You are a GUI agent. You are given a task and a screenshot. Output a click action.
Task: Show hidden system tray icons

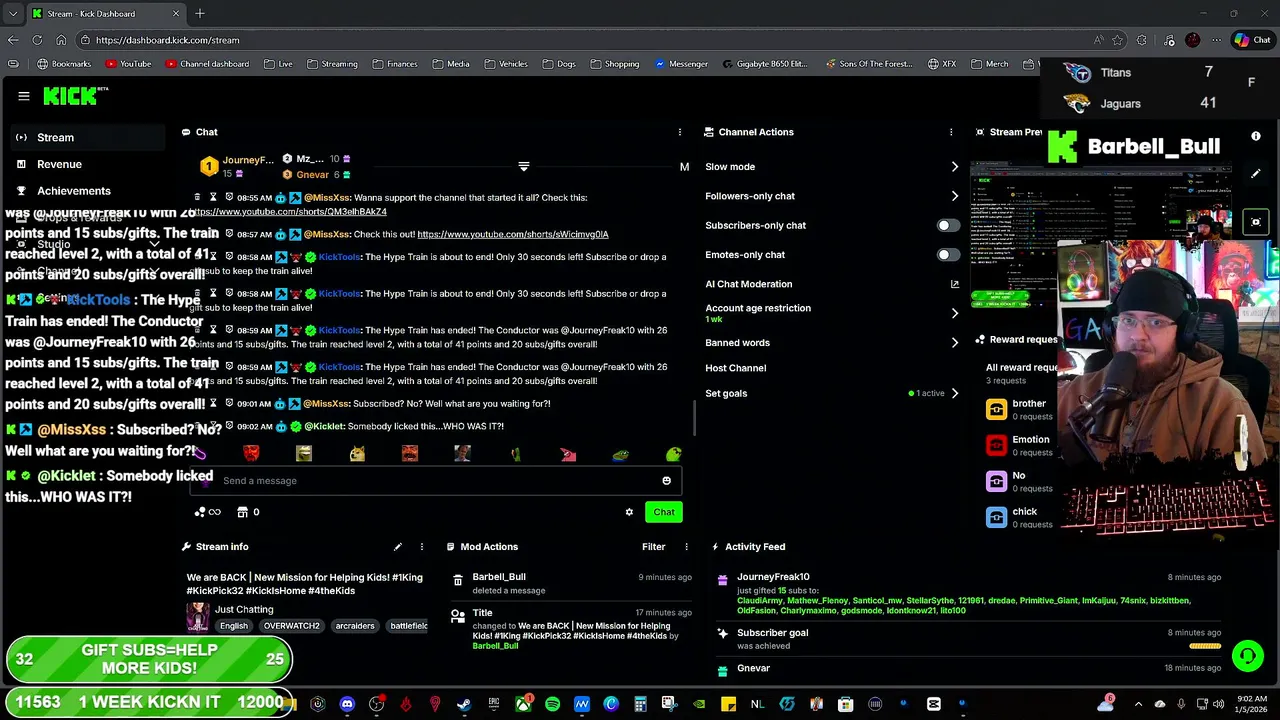(1138, 704)
